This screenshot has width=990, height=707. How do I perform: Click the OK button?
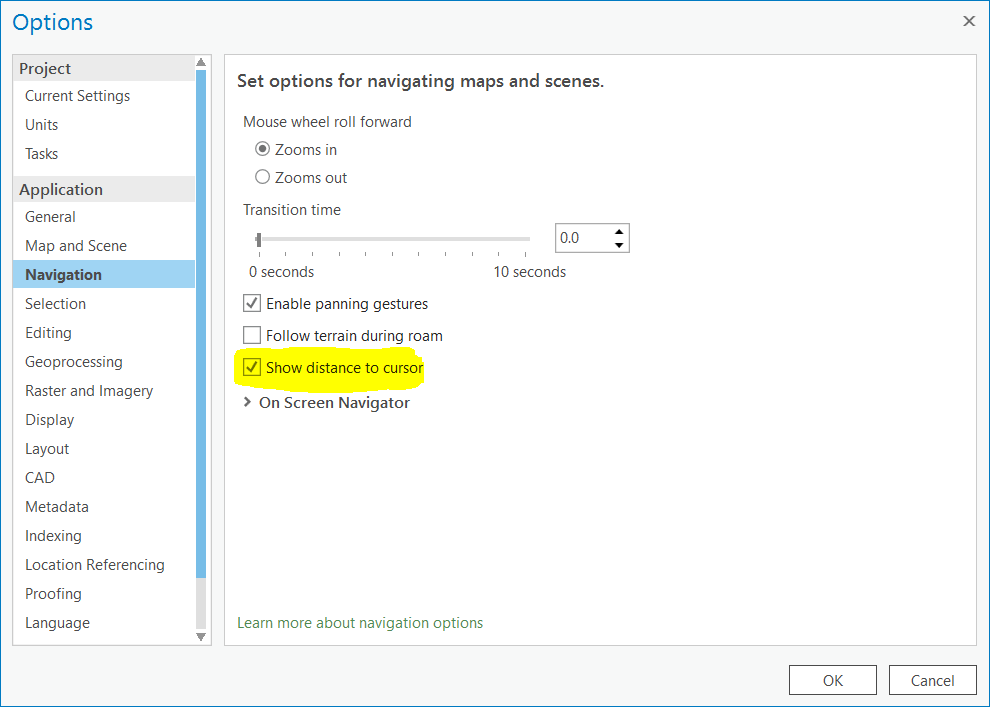[833, 680]
